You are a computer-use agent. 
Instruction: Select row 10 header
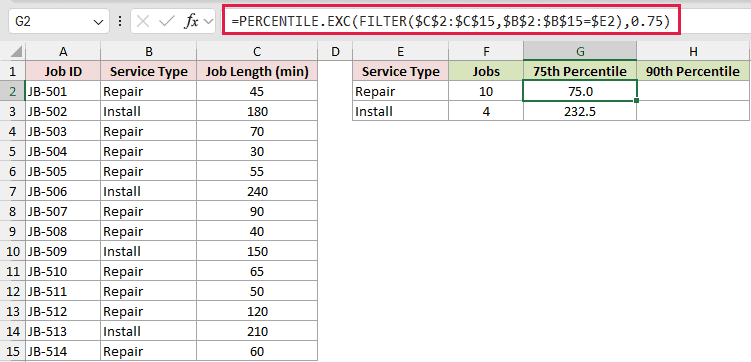coord(12,251)
